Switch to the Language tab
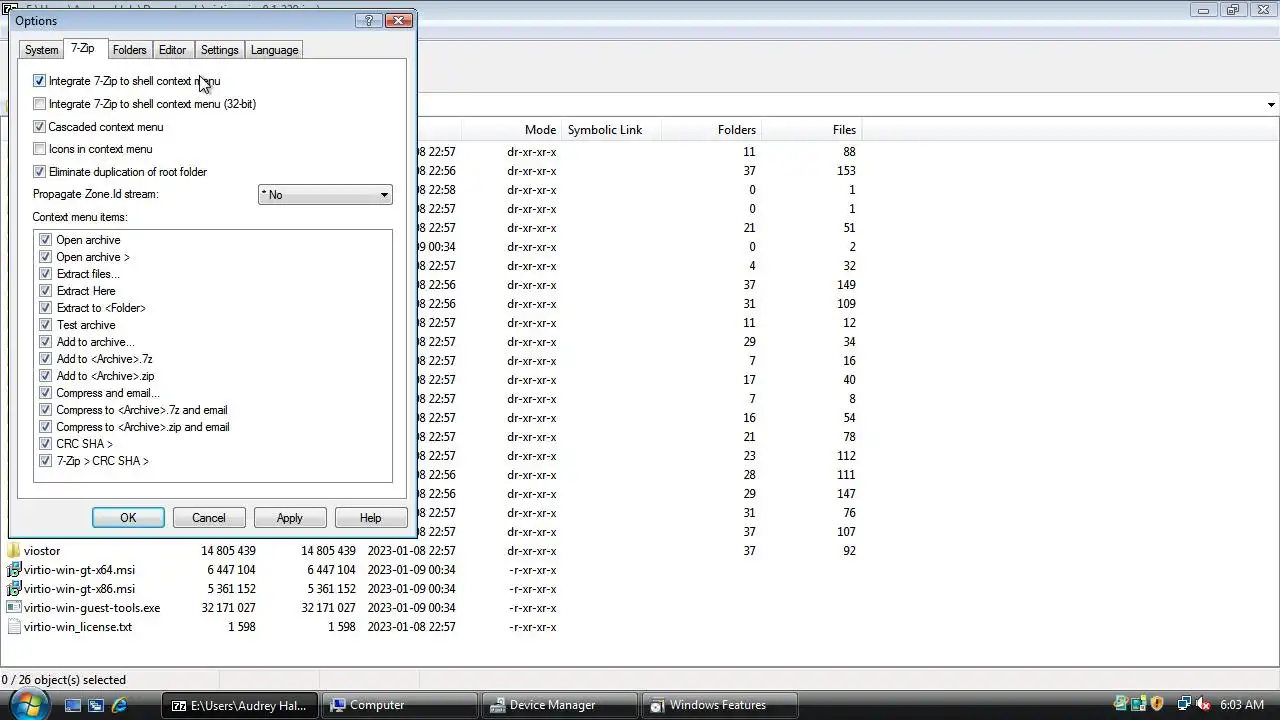1280x720 pixels. click(274, 50)
